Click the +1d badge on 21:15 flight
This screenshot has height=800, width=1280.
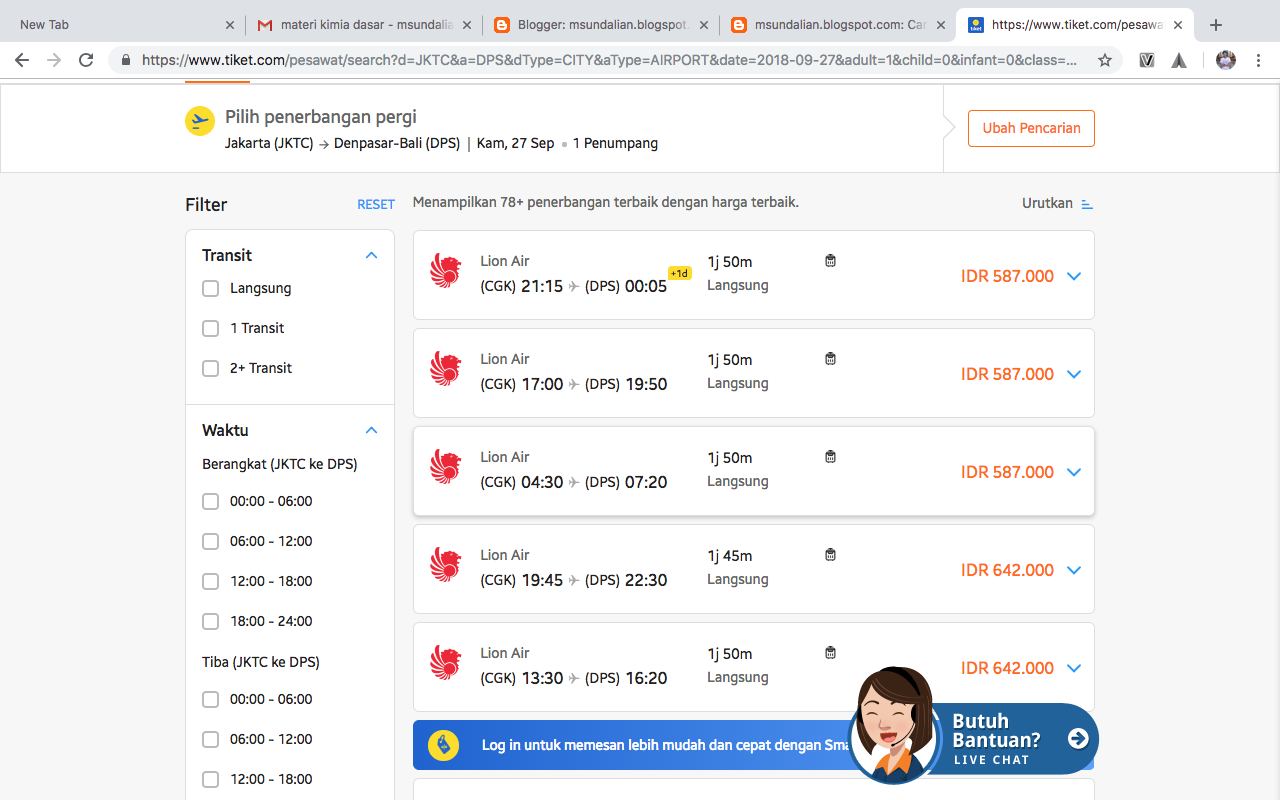coord(680,273)
